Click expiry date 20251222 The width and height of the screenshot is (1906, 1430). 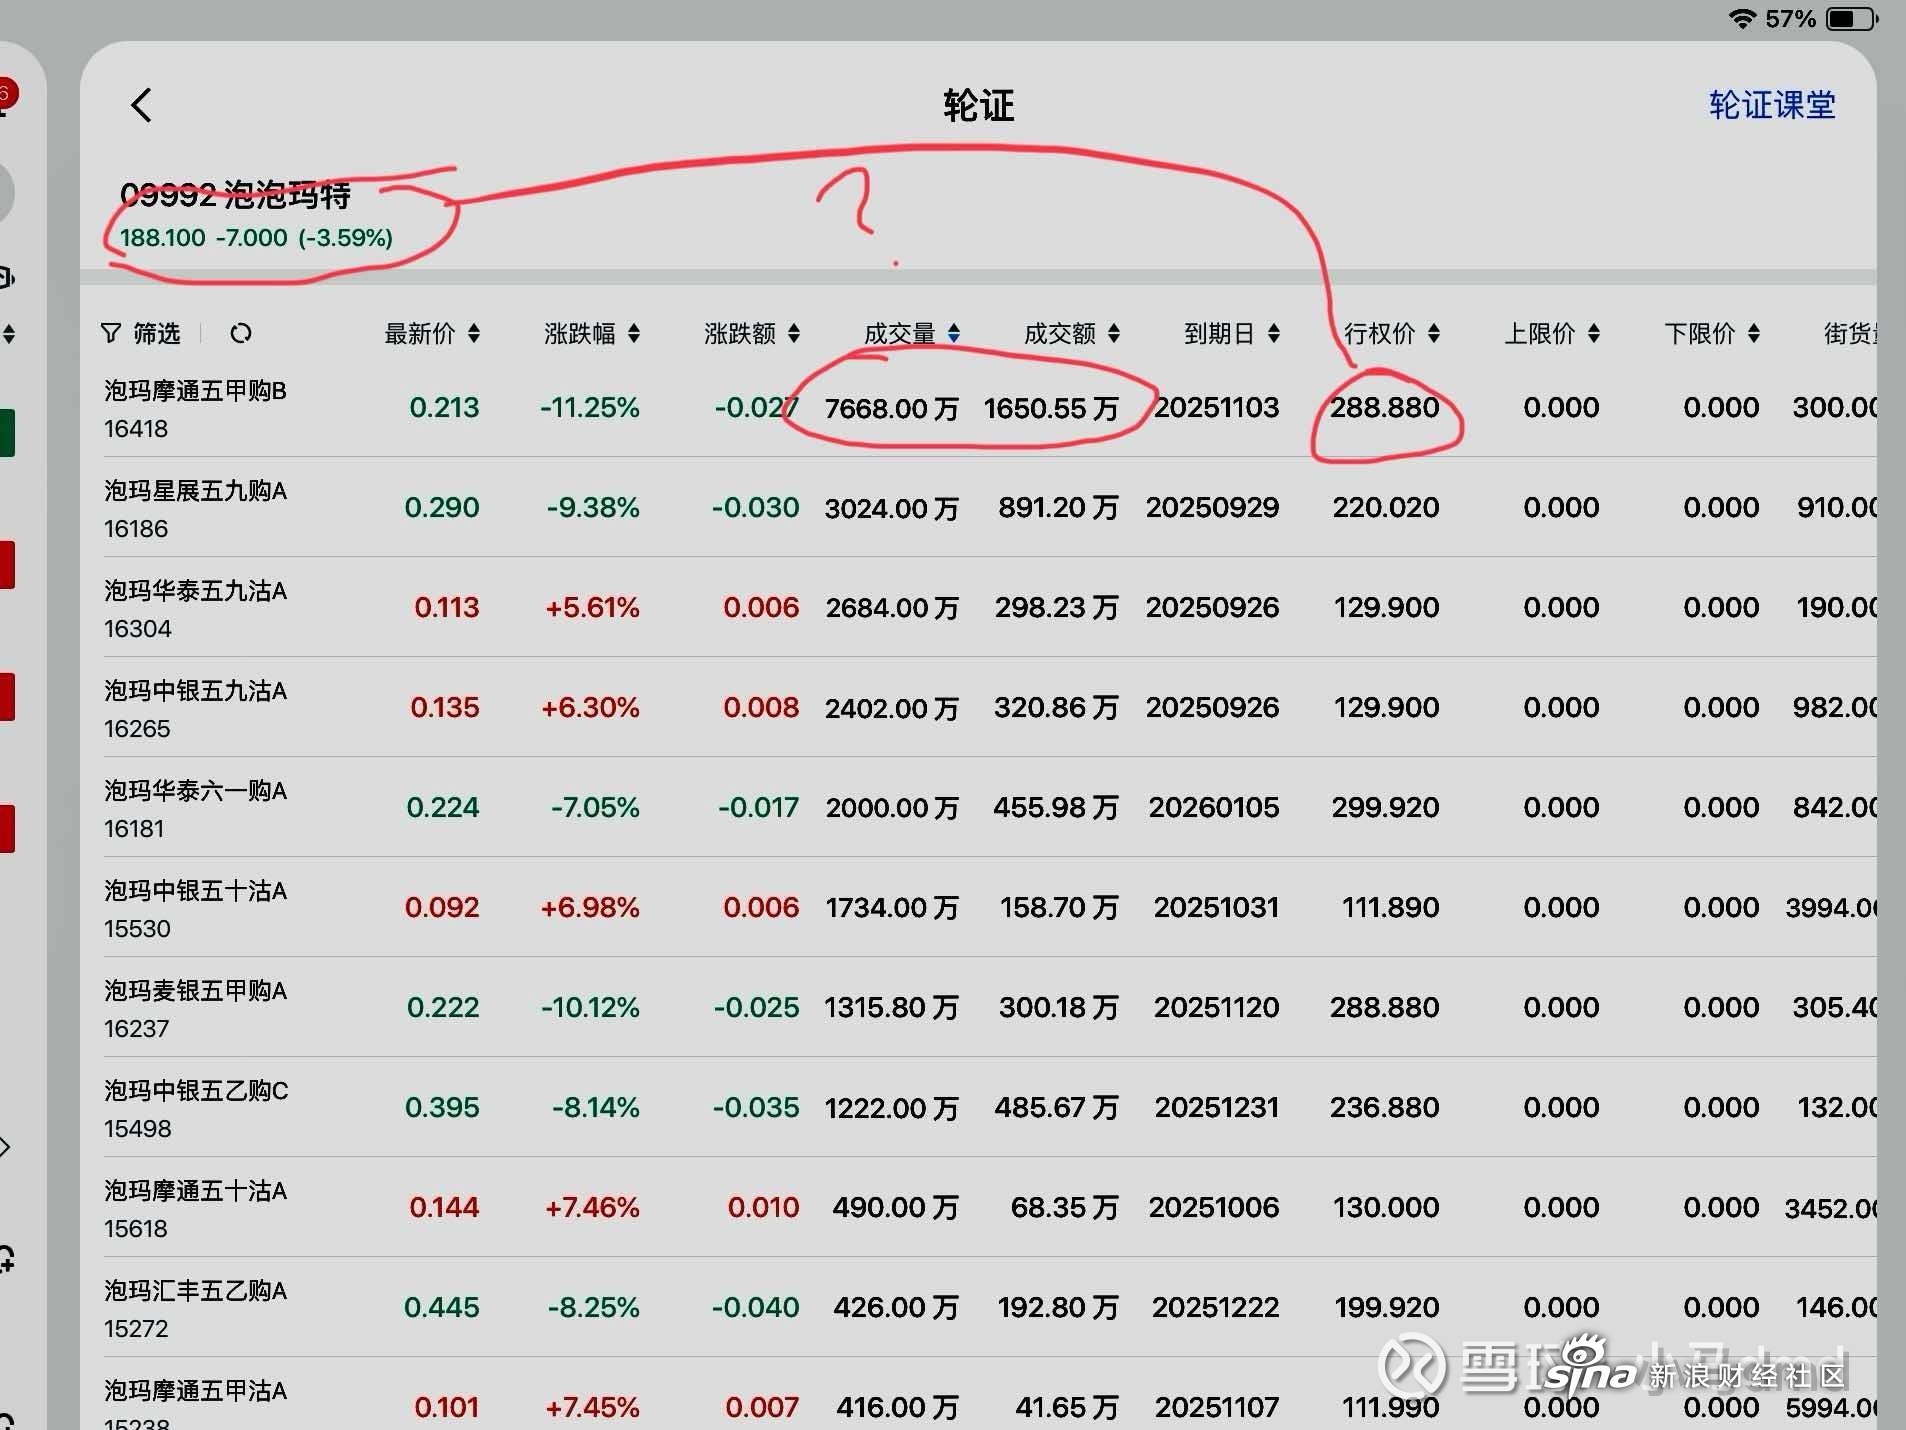point(1215,1308)
